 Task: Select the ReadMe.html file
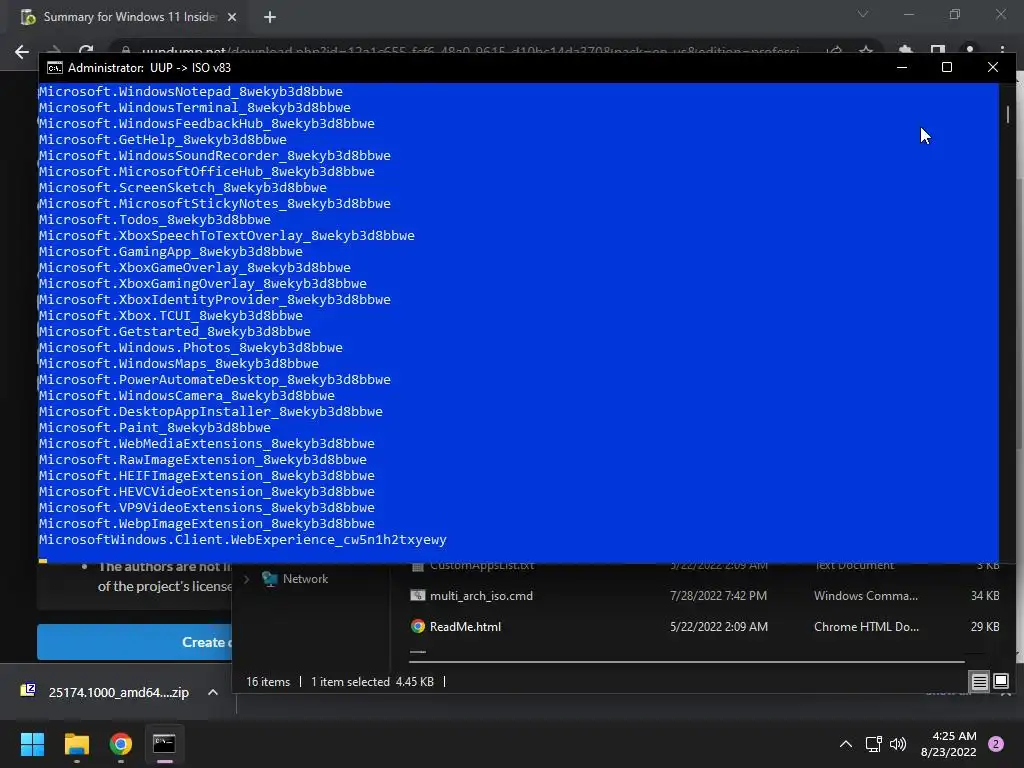click(x=465, y=627)
